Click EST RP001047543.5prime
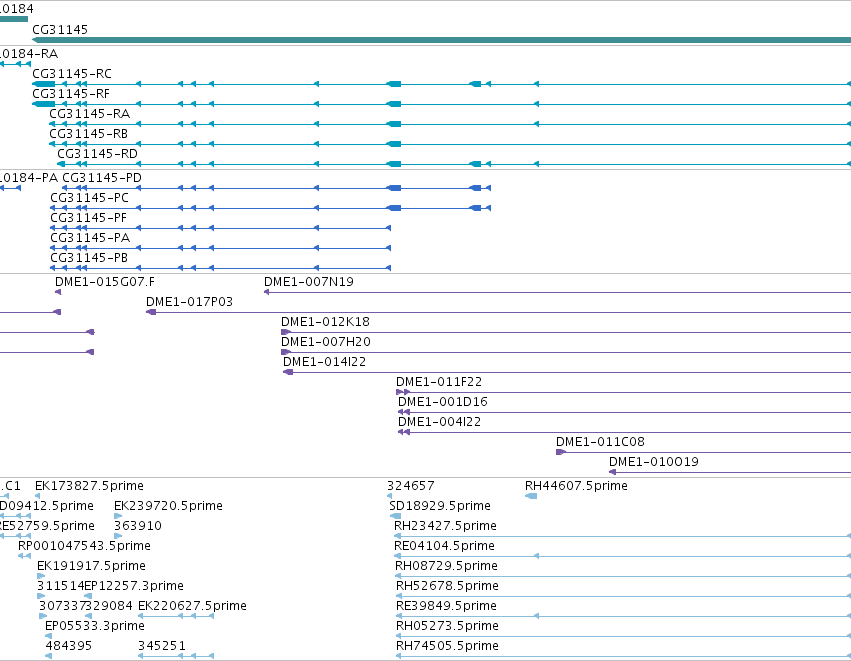851x661 pixels. coord(84,546)
